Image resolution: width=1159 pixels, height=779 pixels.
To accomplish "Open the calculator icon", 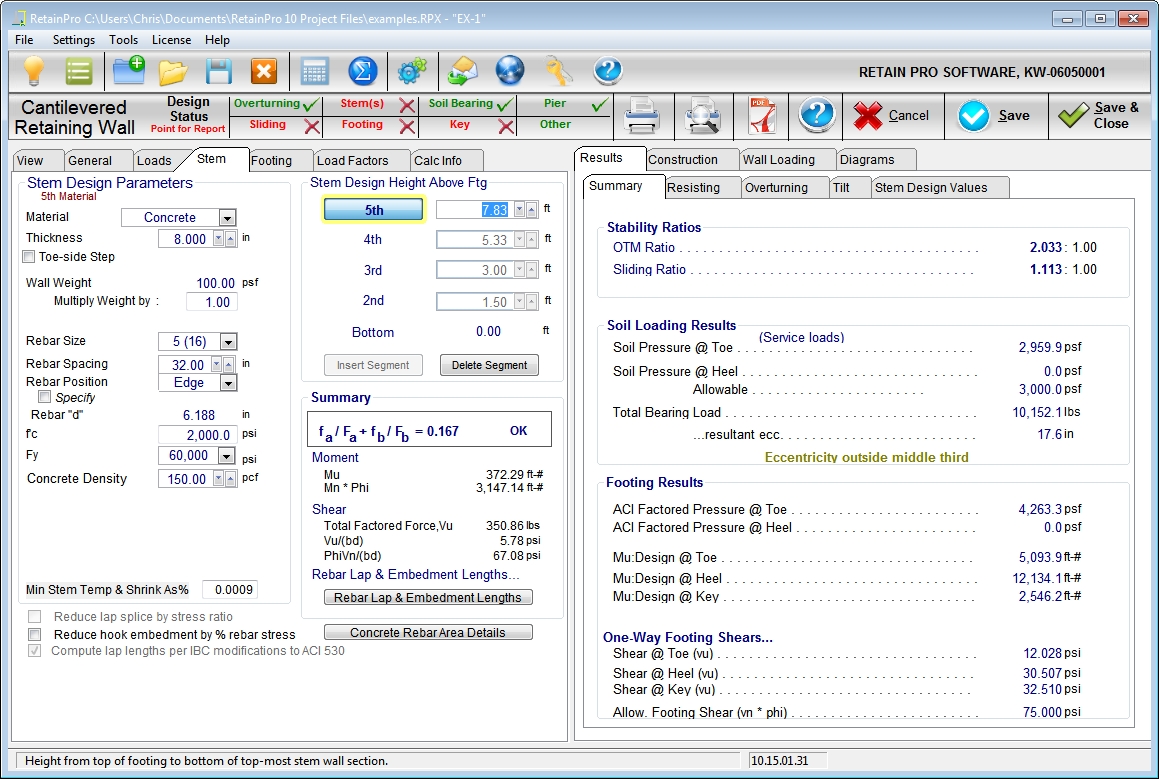I will click(x=315, y=72).
